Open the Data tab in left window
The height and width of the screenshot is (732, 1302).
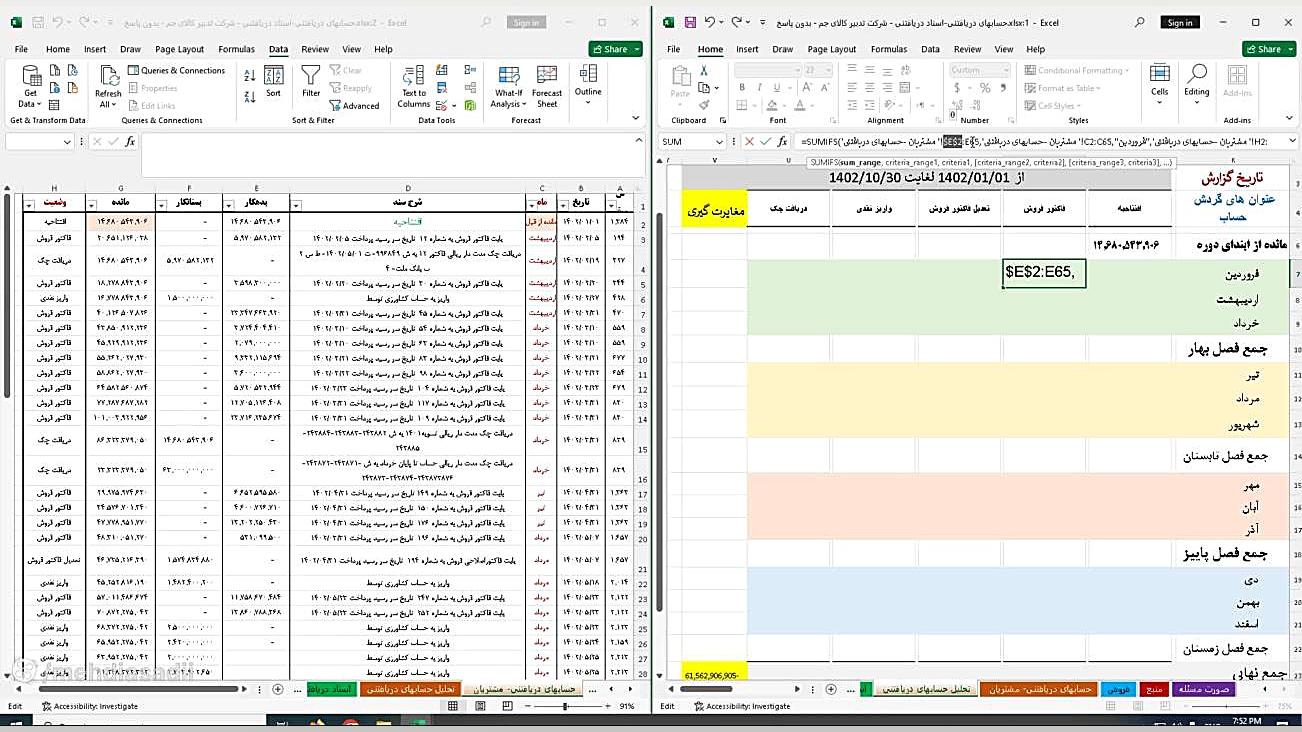[x=278, y=49]
